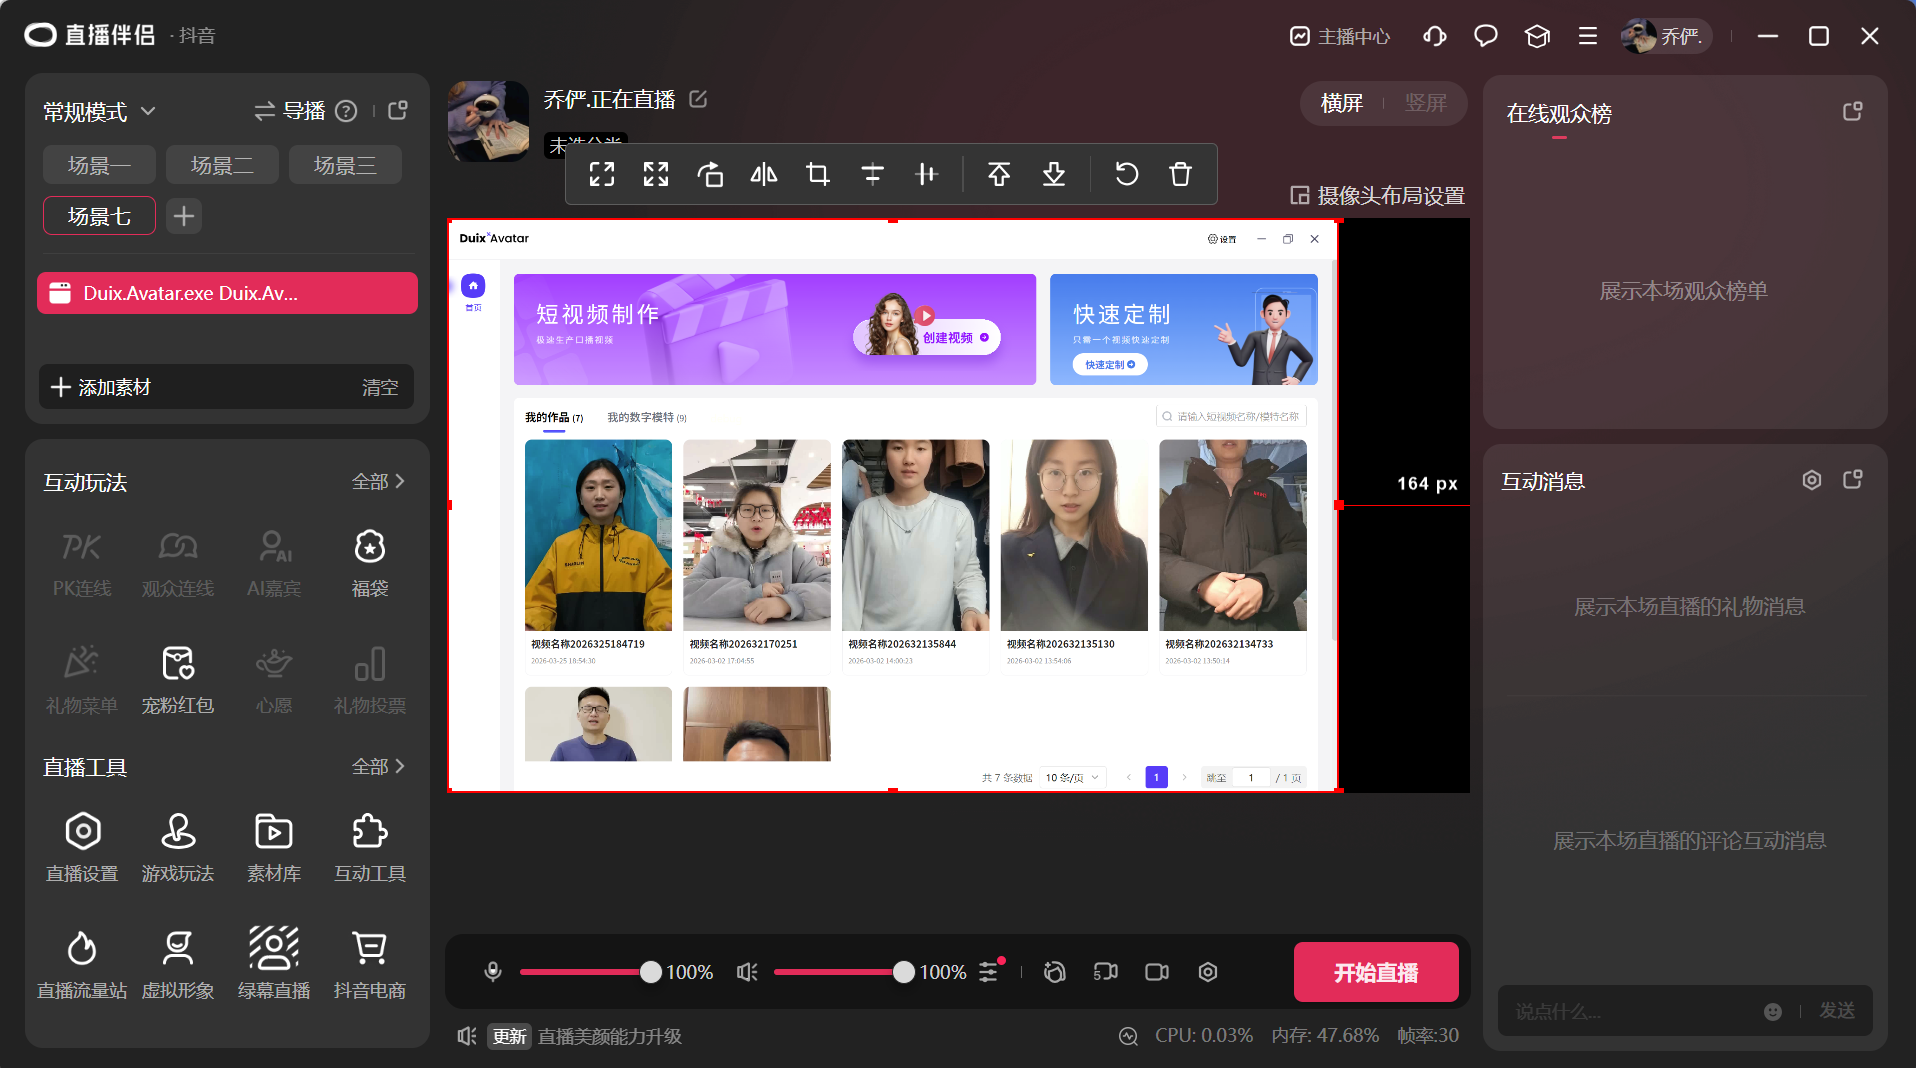The width and height of the screenshot is (1916, 1068).
Task: Adjust the microphone volume slider handle
Action: click(651, 972)
